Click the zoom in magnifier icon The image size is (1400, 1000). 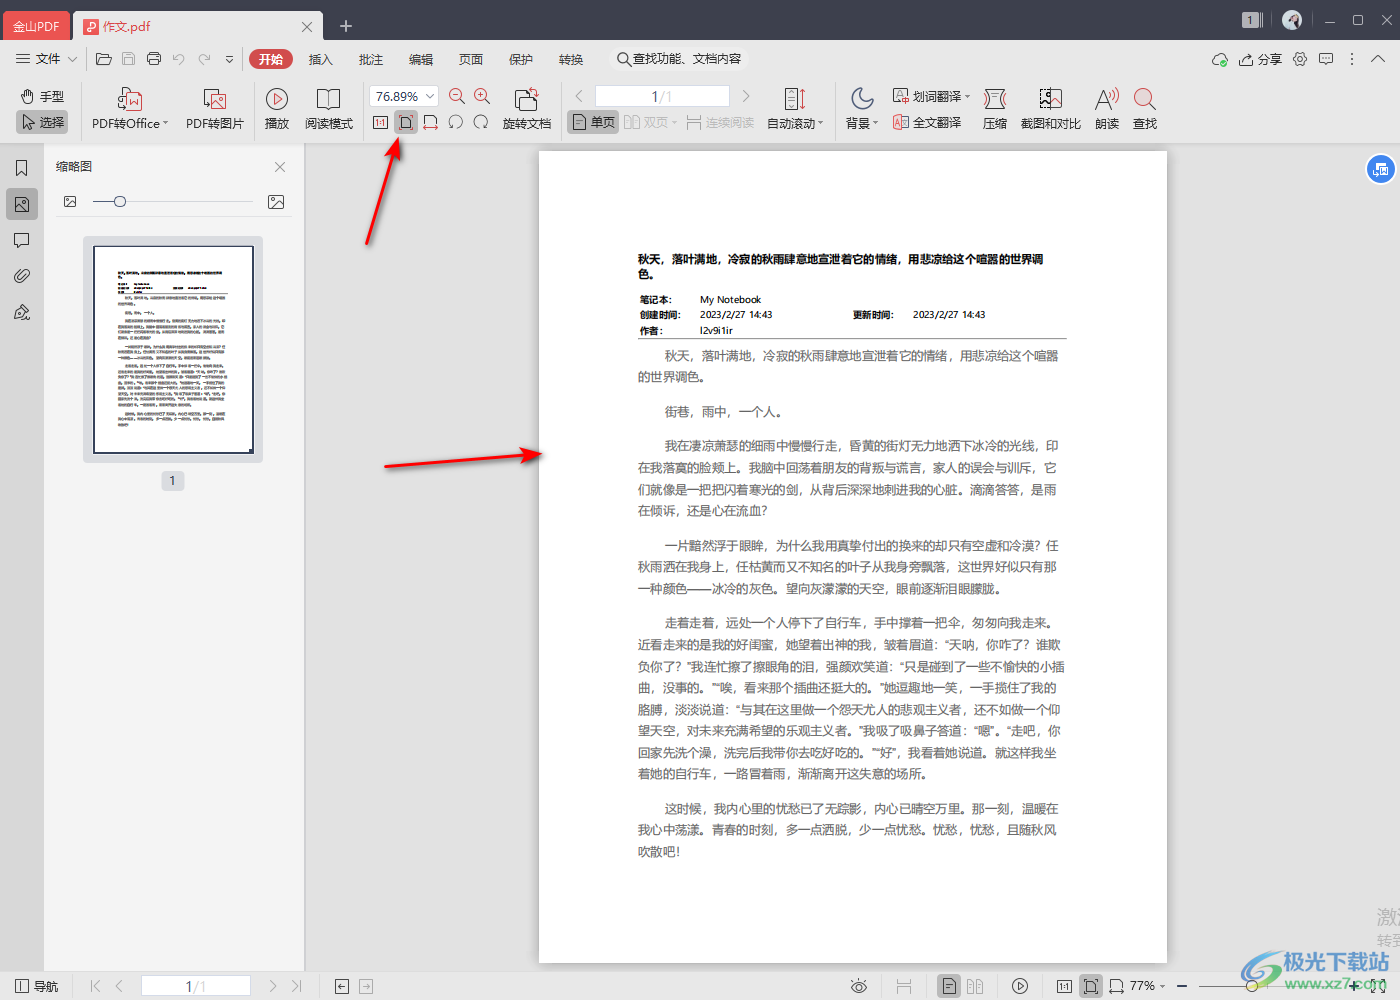pyautogui.click(x=482, y=96)
